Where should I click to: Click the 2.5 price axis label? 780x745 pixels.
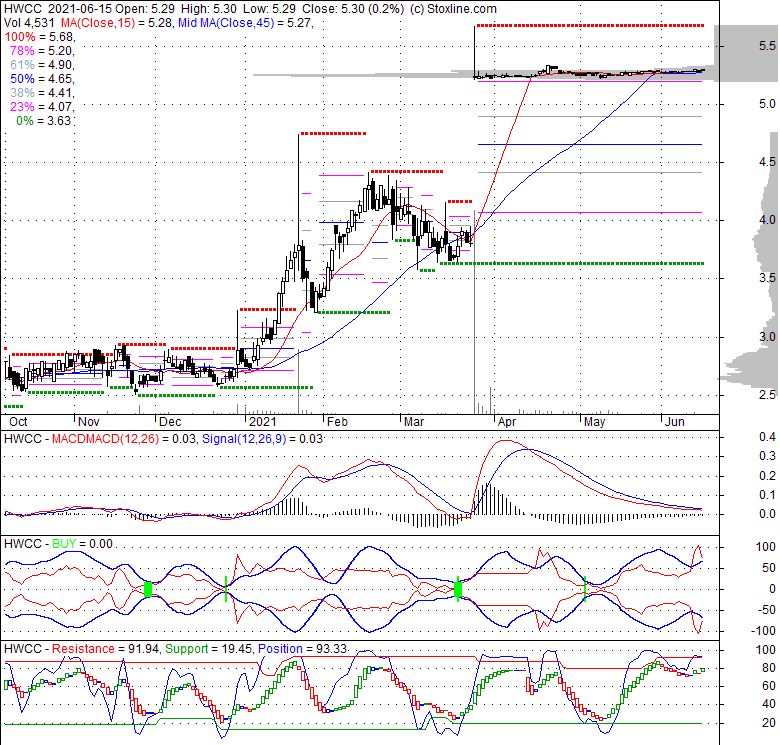(x=767, y=395)
